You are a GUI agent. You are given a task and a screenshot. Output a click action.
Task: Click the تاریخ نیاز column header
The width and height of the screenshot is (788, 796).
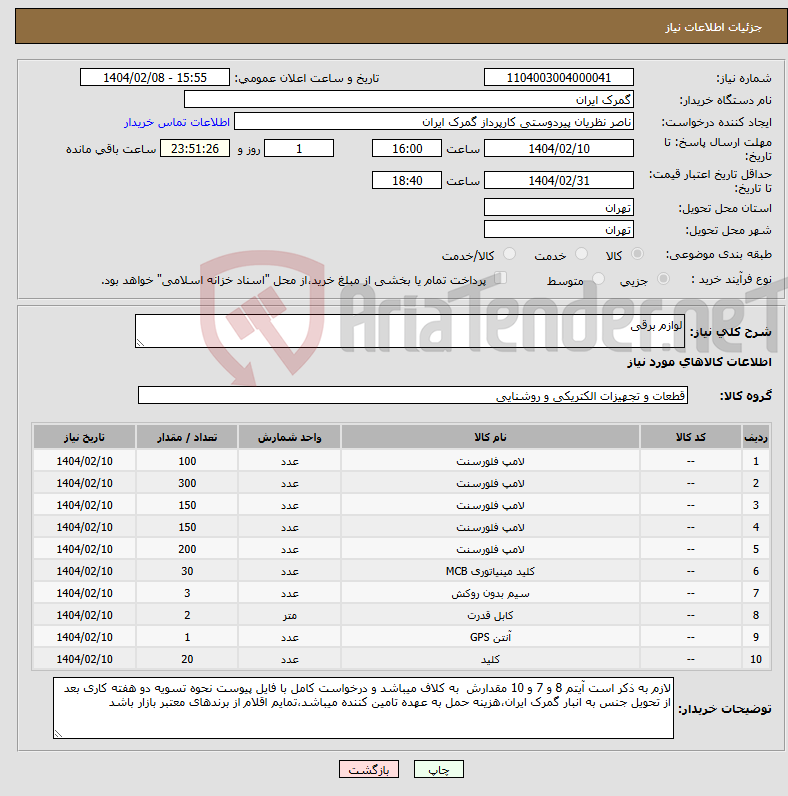(84, 437)
